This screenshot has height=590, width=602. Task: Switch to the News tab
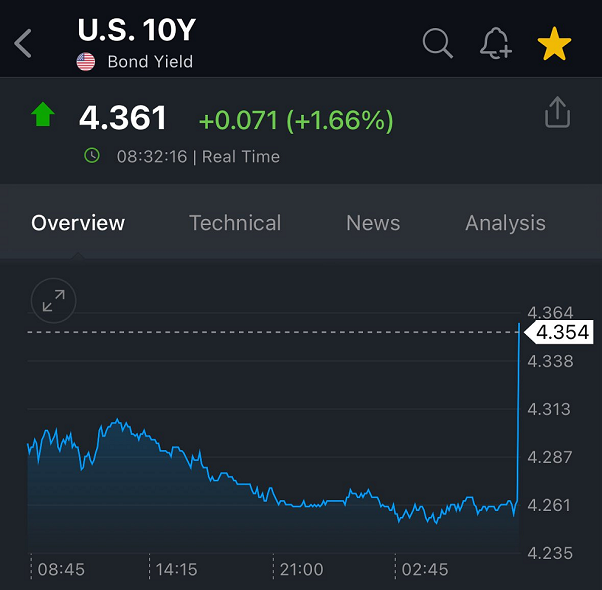pos(373,223)
